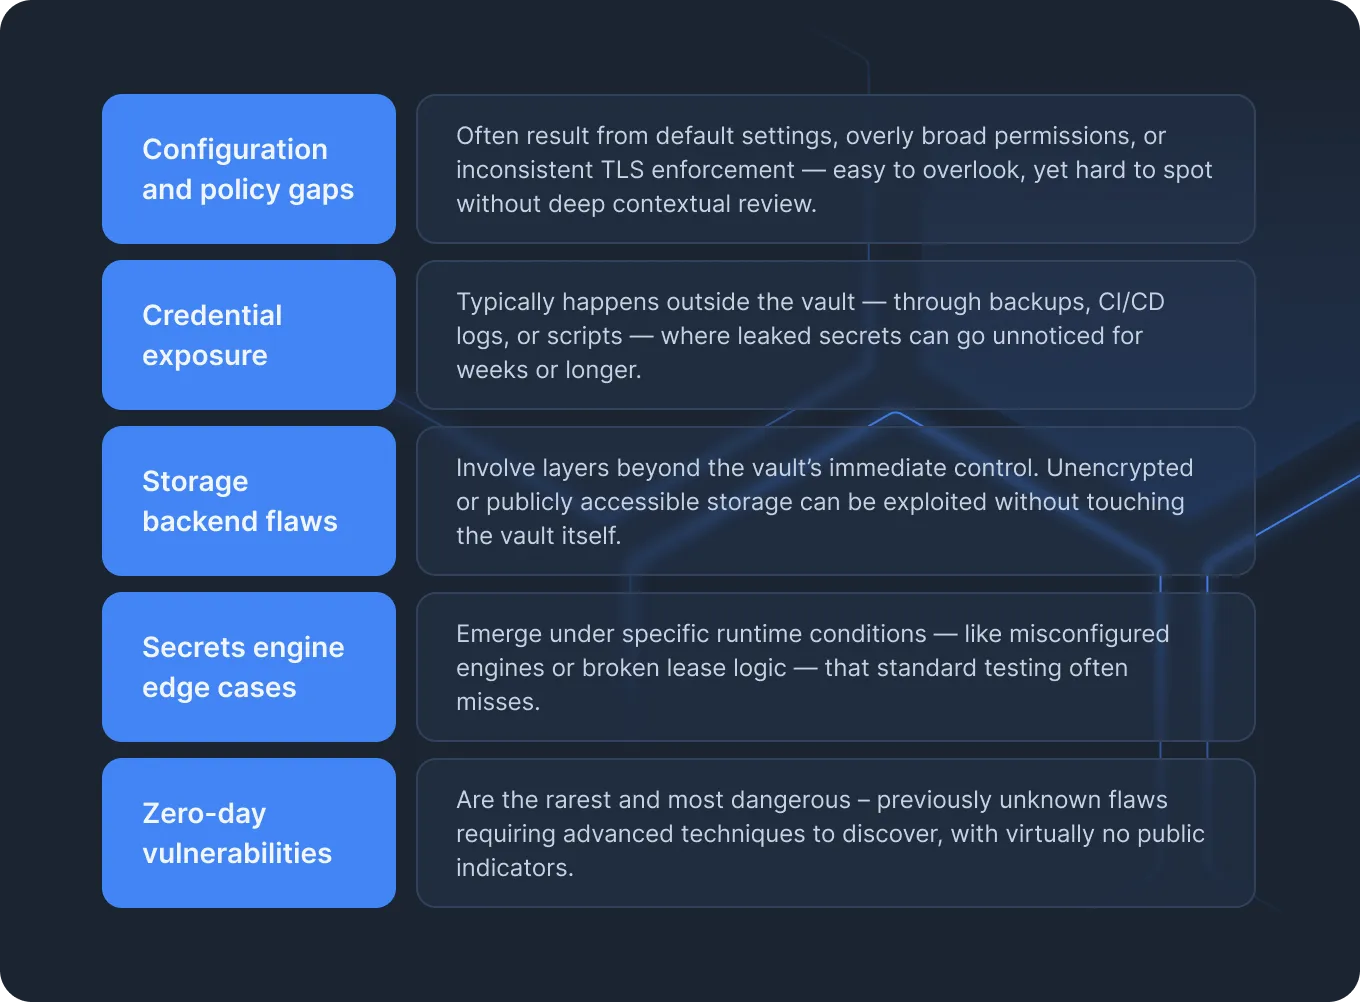The width and height of the screenshot is (1360, 1002).
Task: Click 'without deep contextual review' sentence ending
Action: point(637,204)
